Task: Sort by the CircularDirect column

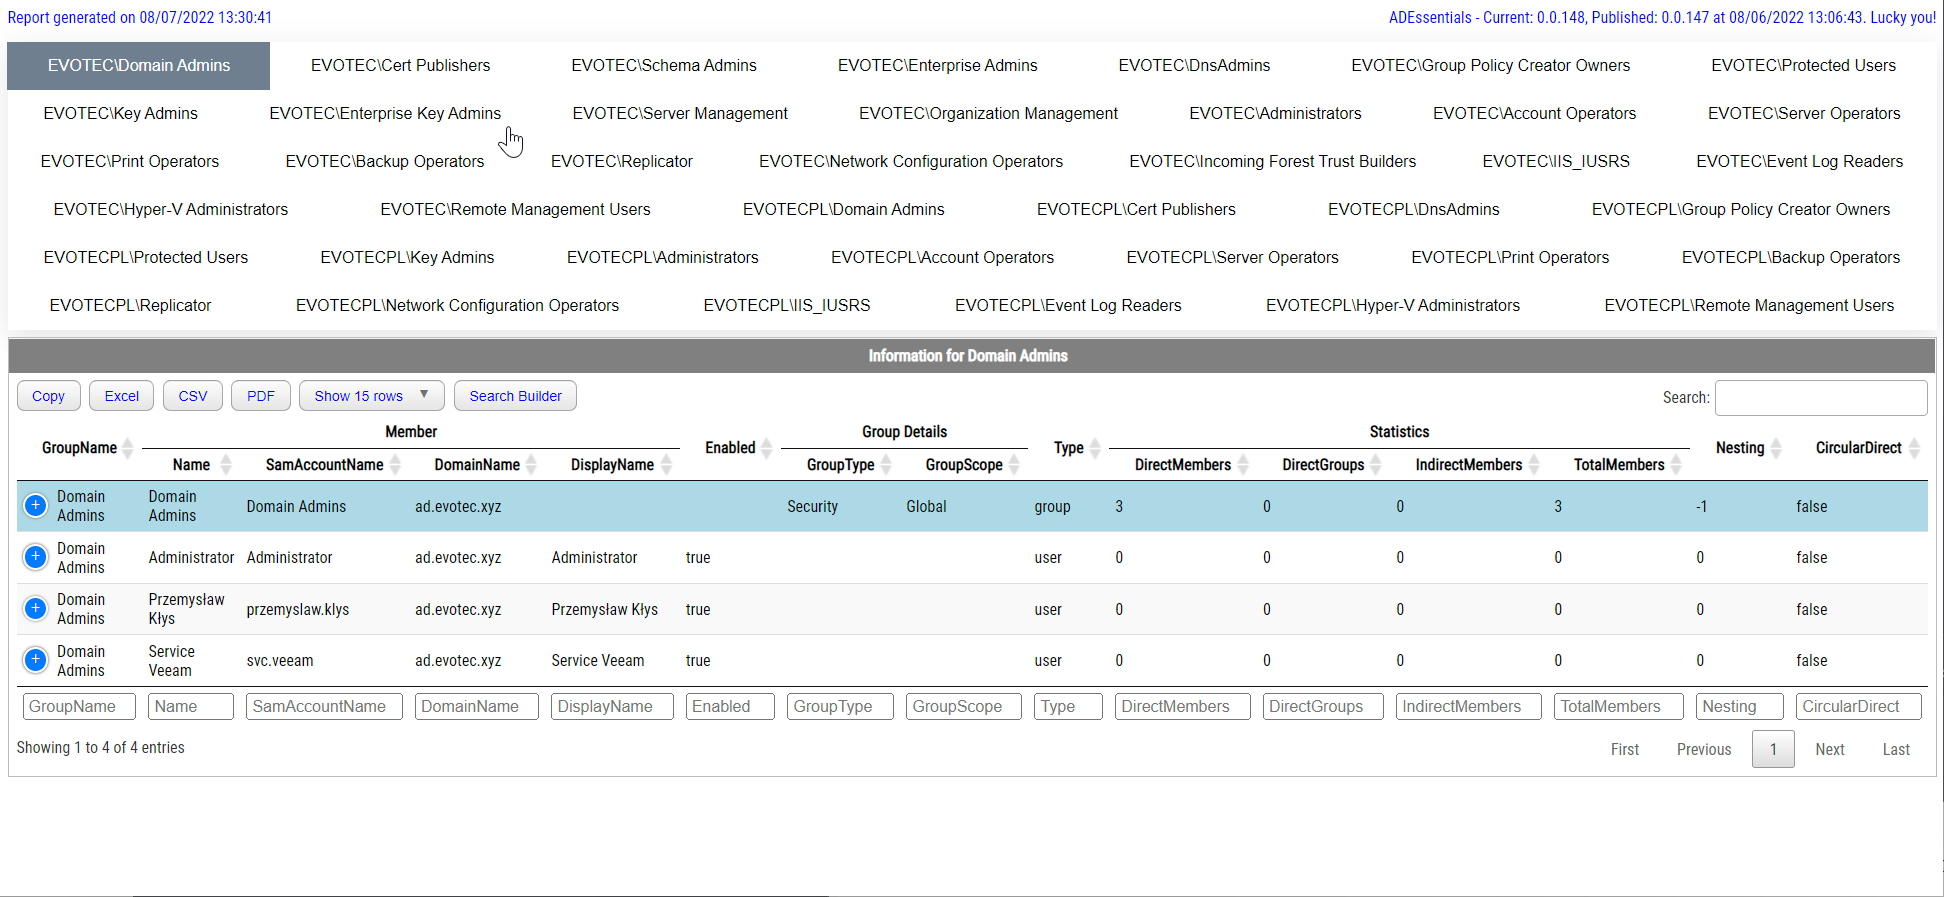Action: pyautogui.click(x=1914, y=448)
